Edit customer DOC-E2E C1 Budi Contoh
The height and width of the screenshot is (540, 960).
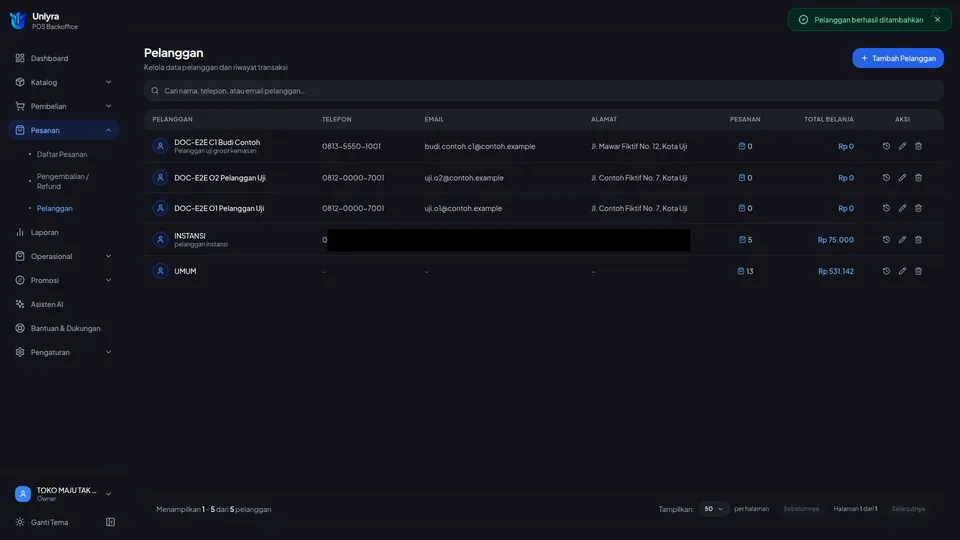(x=902, y=146)
